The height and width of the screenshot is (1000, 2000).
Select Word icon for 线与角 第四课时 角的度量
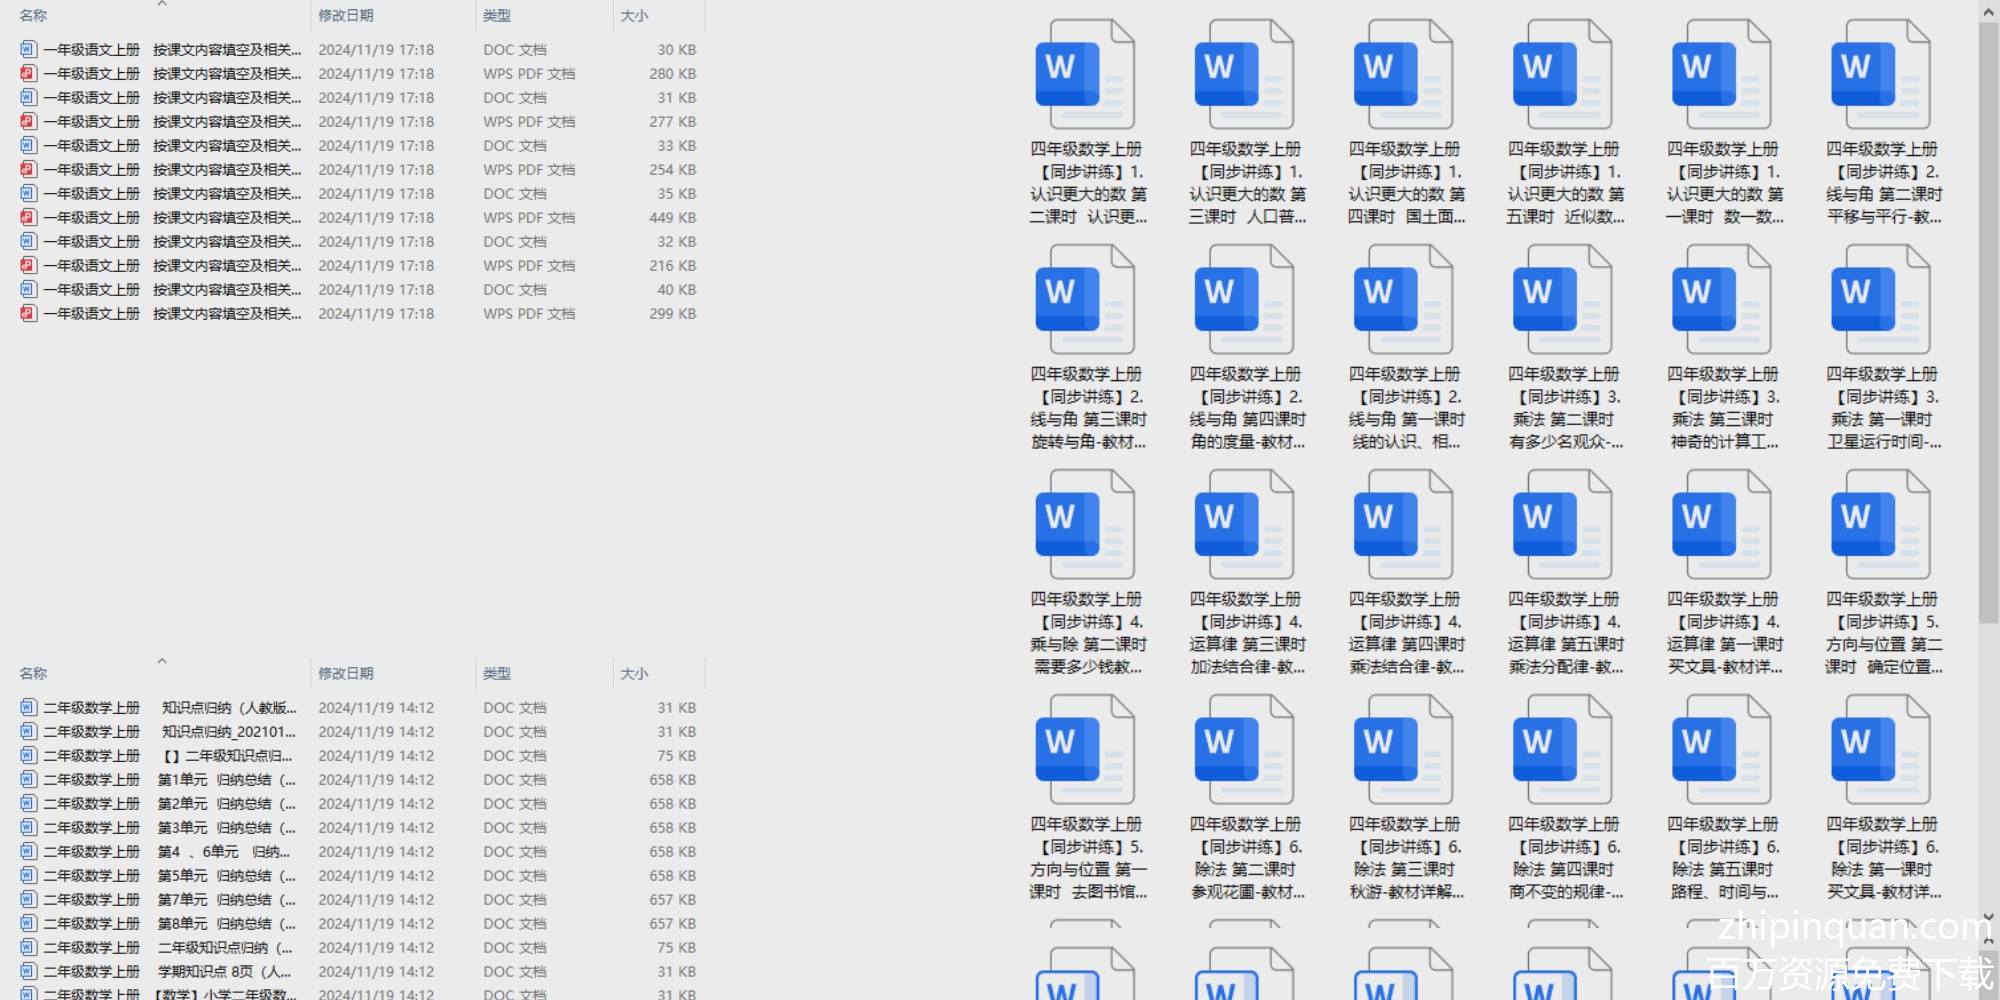(1244, 300)
